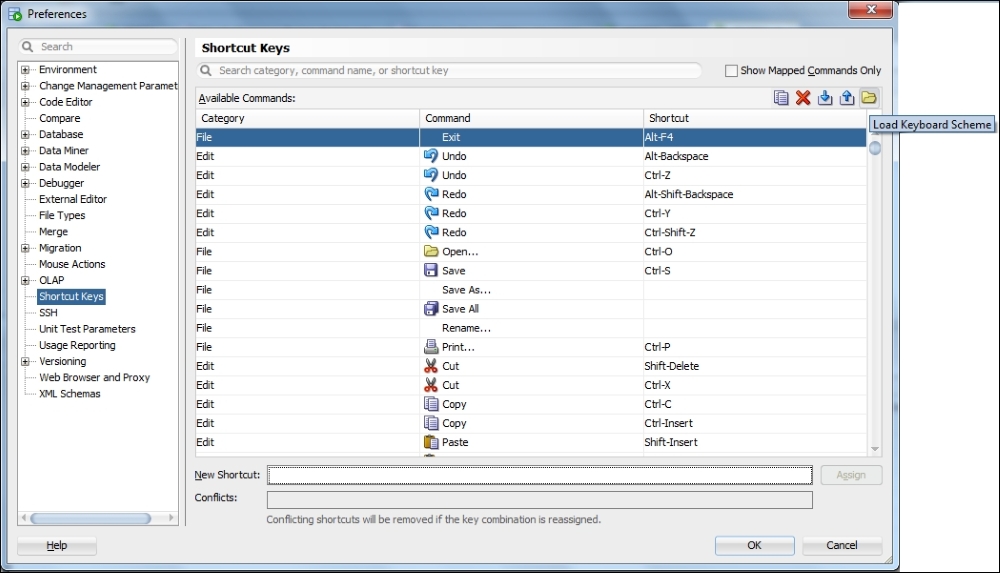Select File Types preference
Viewport: 1000px width, 573px height.
pyautogui.click(x=62, y=215)
